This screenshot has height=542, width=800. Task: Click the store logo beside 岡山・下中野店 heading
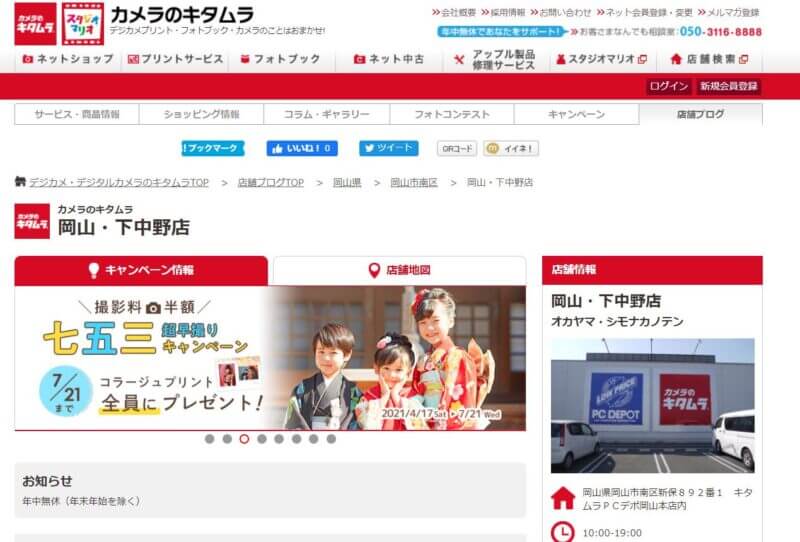32,221
